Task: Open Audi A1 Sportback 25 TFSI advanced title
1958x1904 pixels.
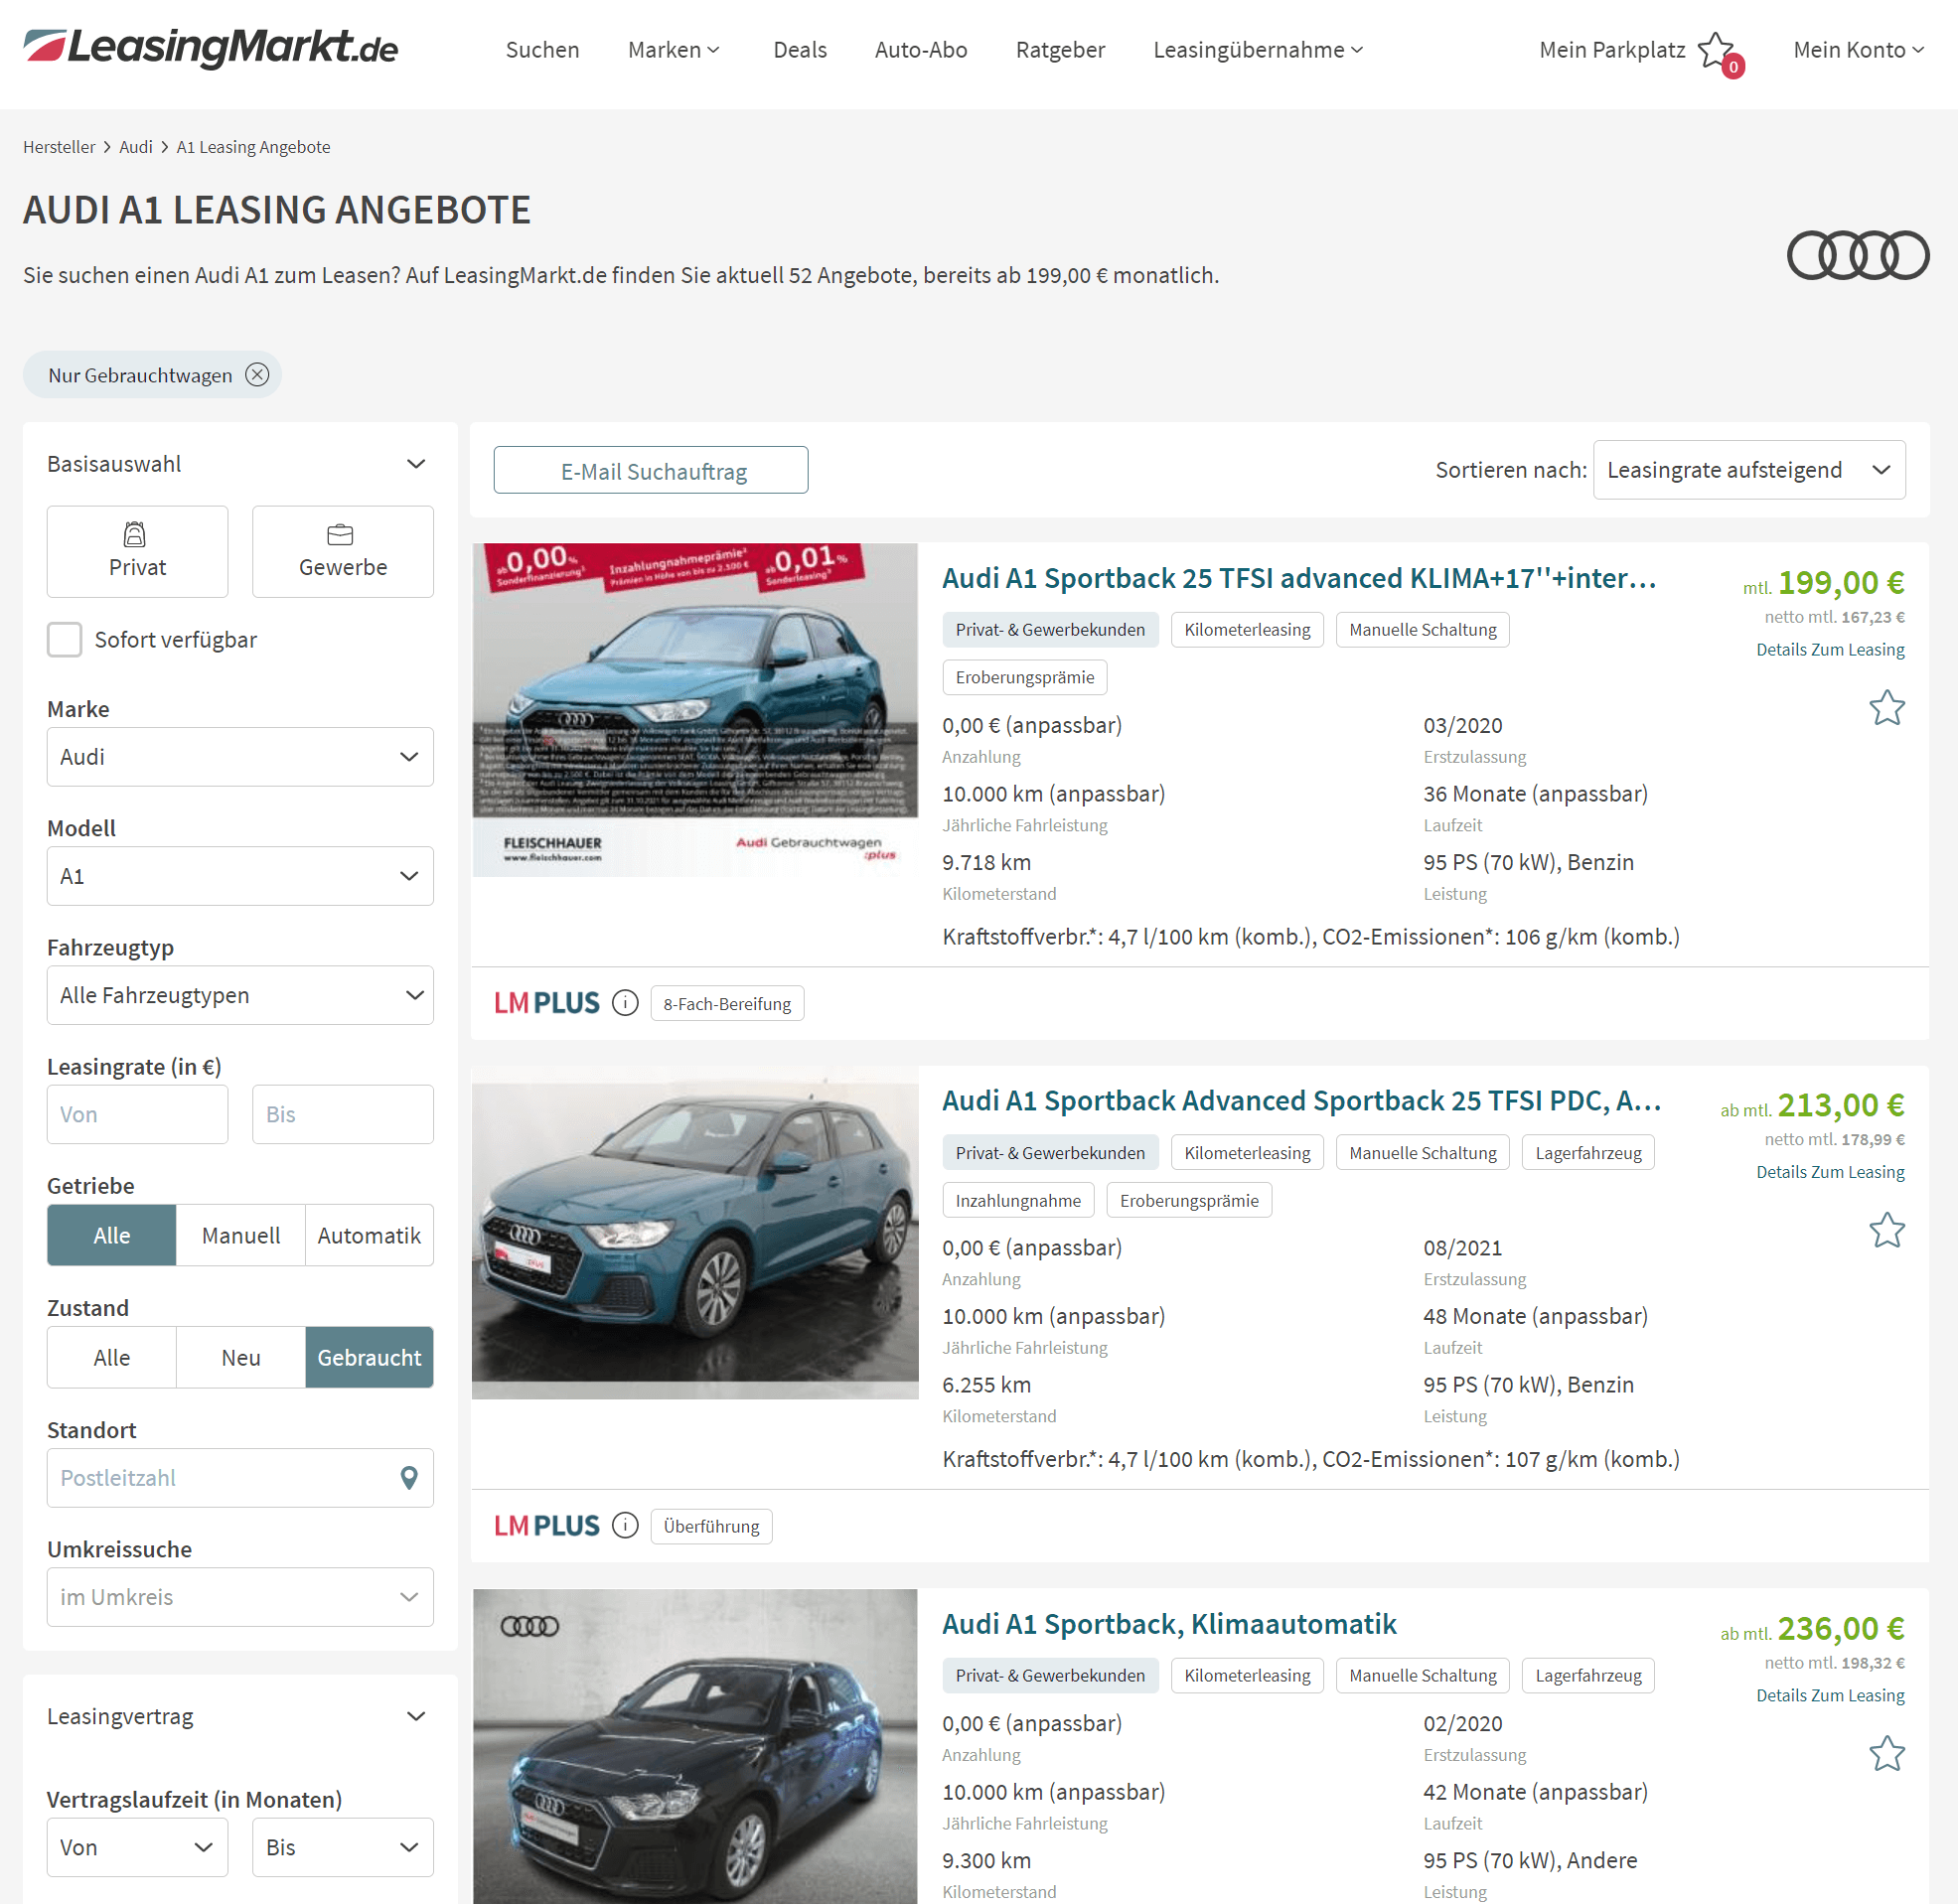Action: (1298, 579)
